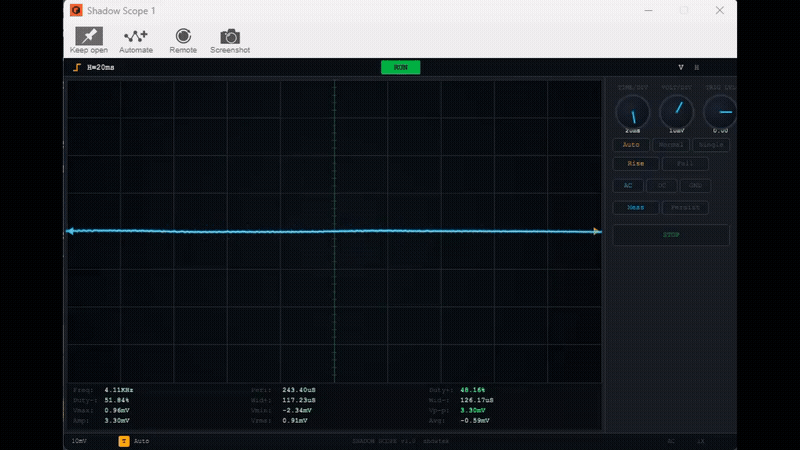Click the blue waveform trace at the center graticule

click(x=335, y=231)
